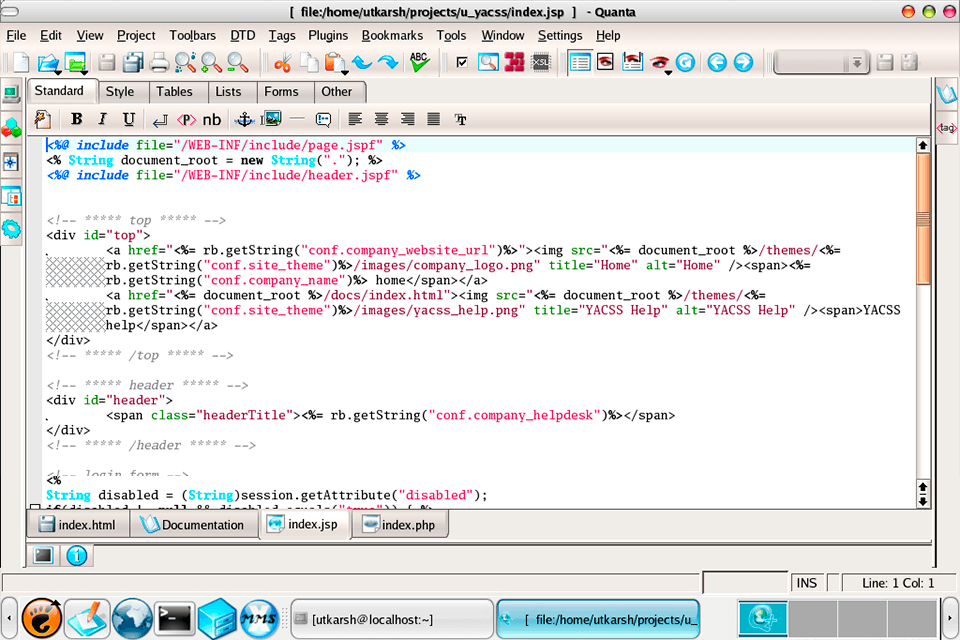Image resolution: width=960 pixels, height=640 pixels.
Task: Insert an anchor using the anchor icon
Action: click(245, 119)
